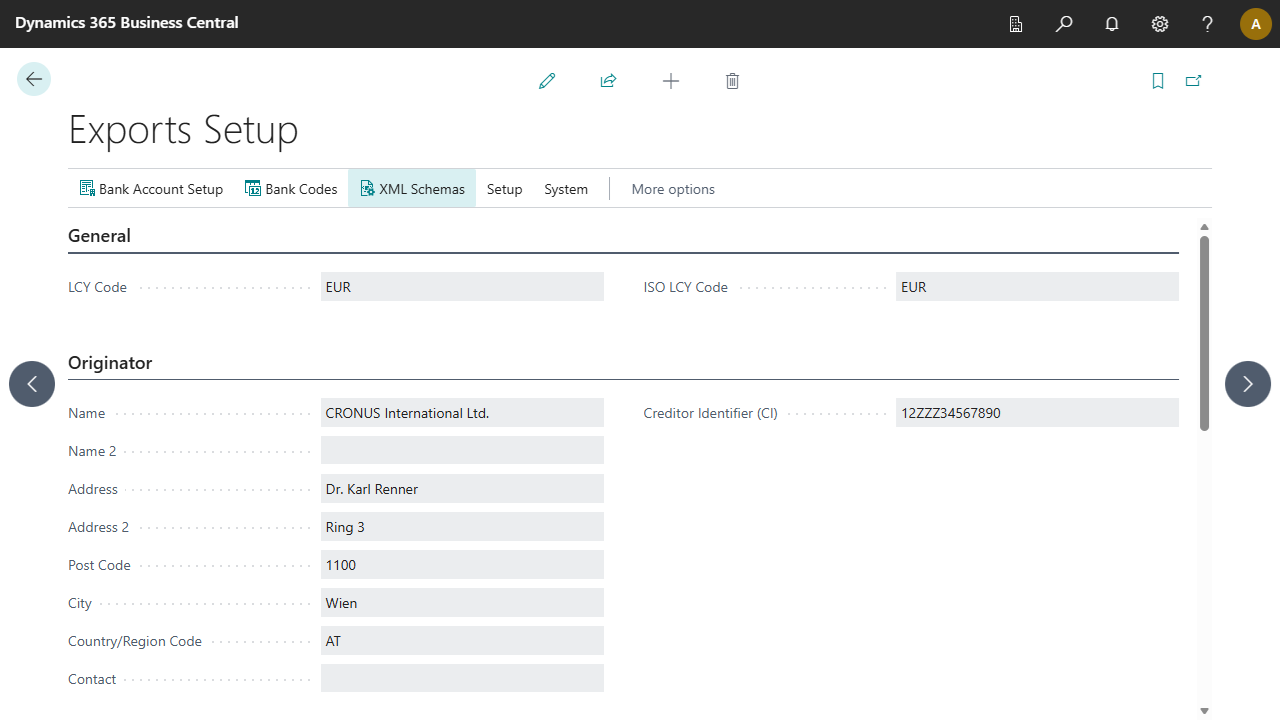Screen dimensions: 1280x720
Task: Click the bookmark icon
Action: tap(1158, 81)
